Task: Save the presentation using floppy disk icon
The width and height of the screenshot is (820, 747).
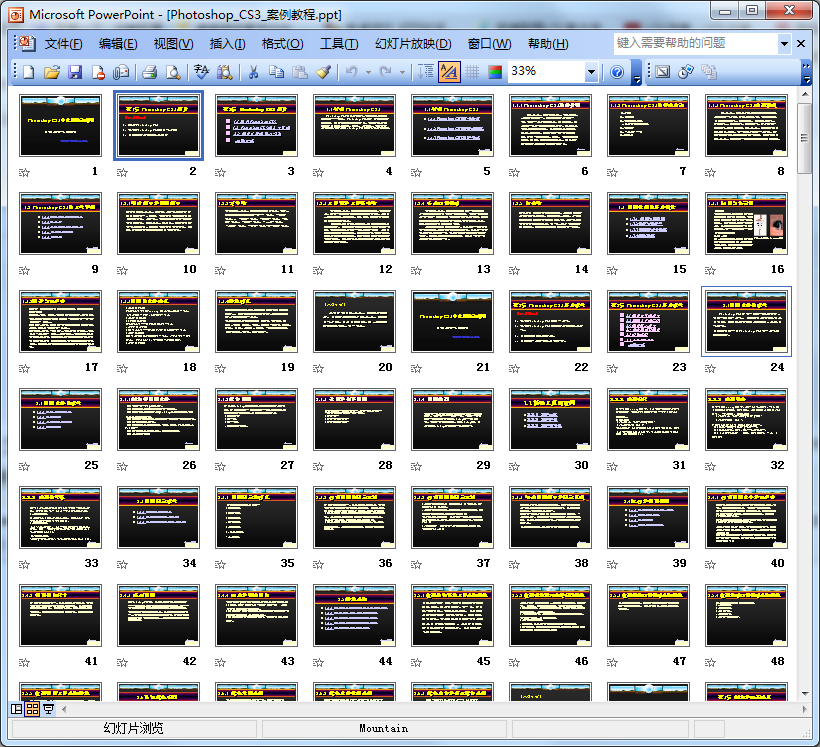Action: [75, 72]
